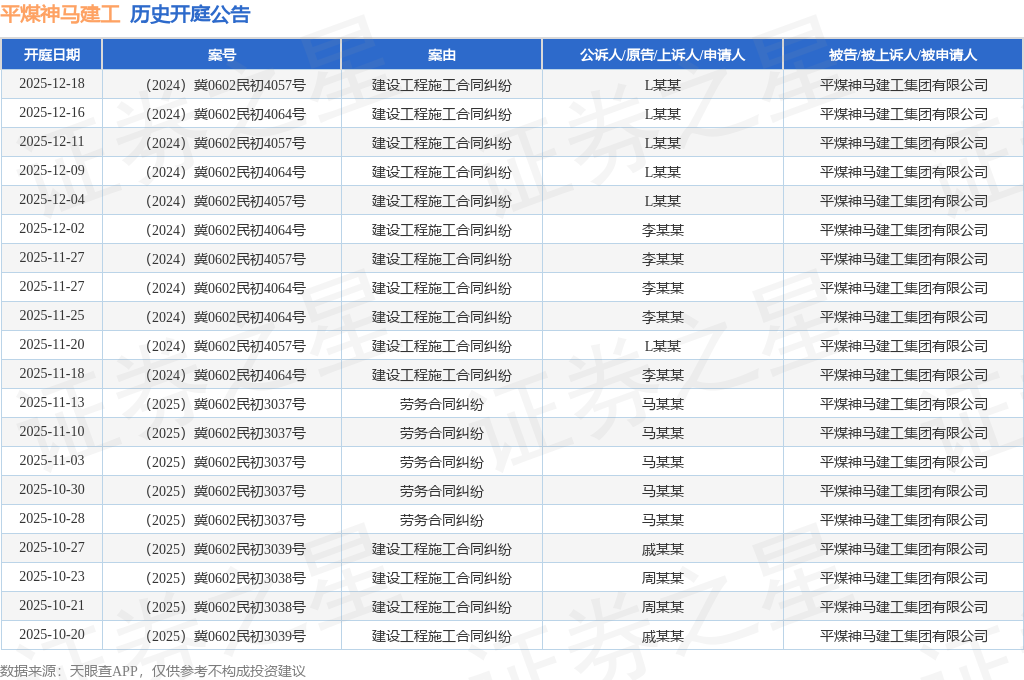The width and height of the screenshot is (1024, 680).
Task: Select the date cell 2025-10-20
Action: pyautogui.click(x=52, y=634)
